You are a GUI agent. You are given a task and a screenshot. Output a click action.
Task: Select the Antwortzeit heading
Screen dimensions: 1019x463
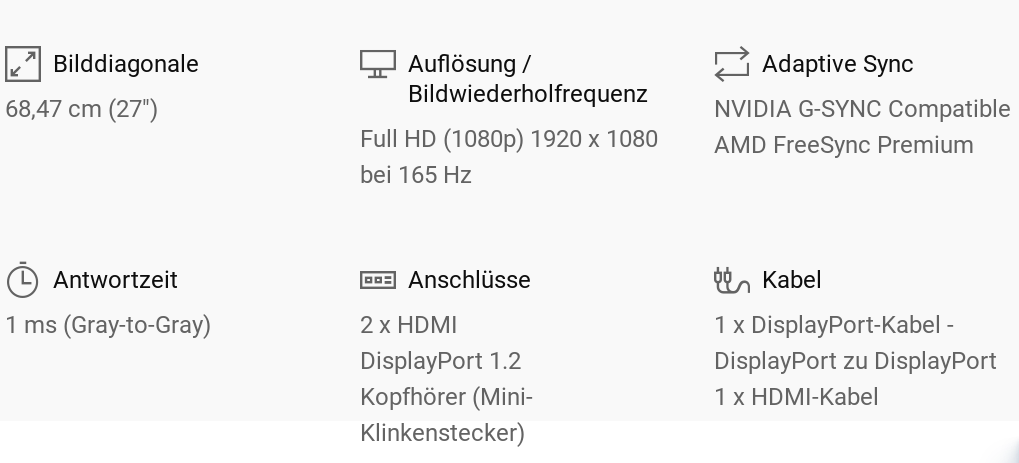pyautogui.click(x=115, y=280)
